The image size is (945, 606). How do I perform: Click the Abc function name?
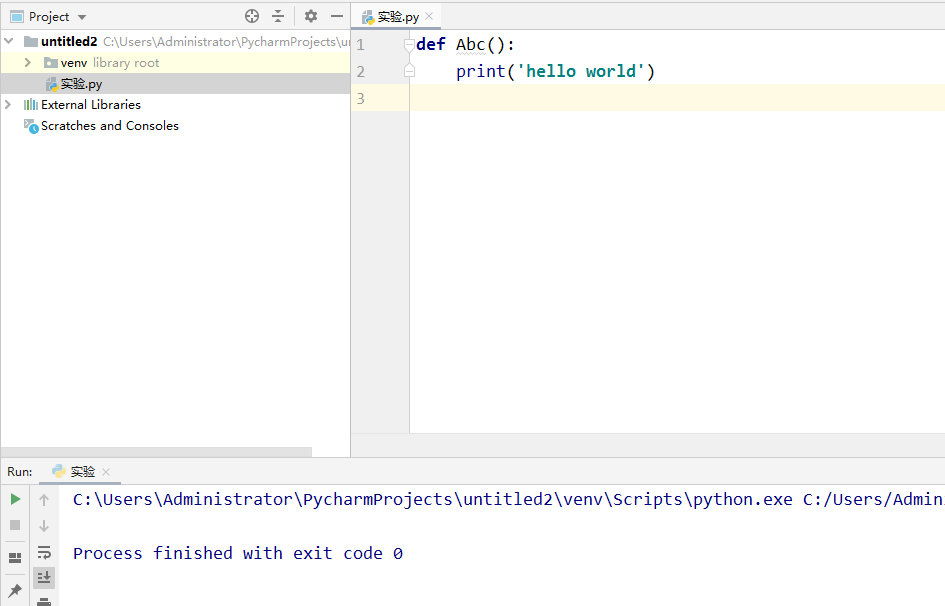(470, 45)
